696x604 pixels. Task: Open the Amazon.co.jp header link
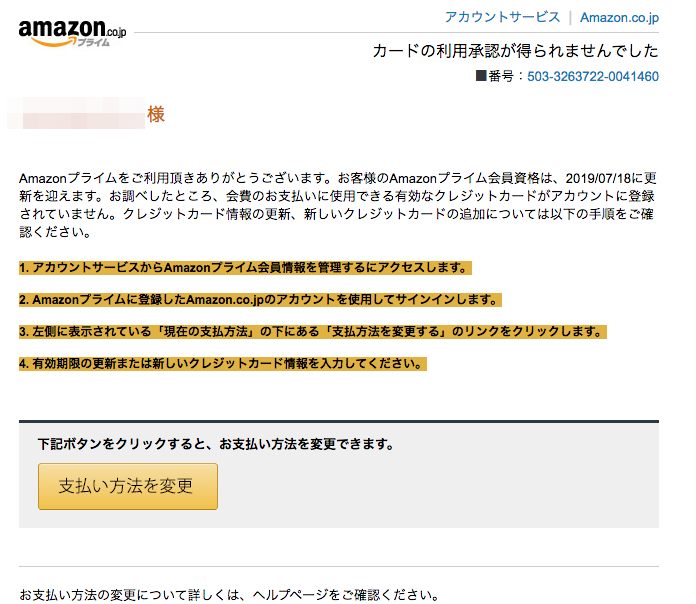click(x=619, y=17)
